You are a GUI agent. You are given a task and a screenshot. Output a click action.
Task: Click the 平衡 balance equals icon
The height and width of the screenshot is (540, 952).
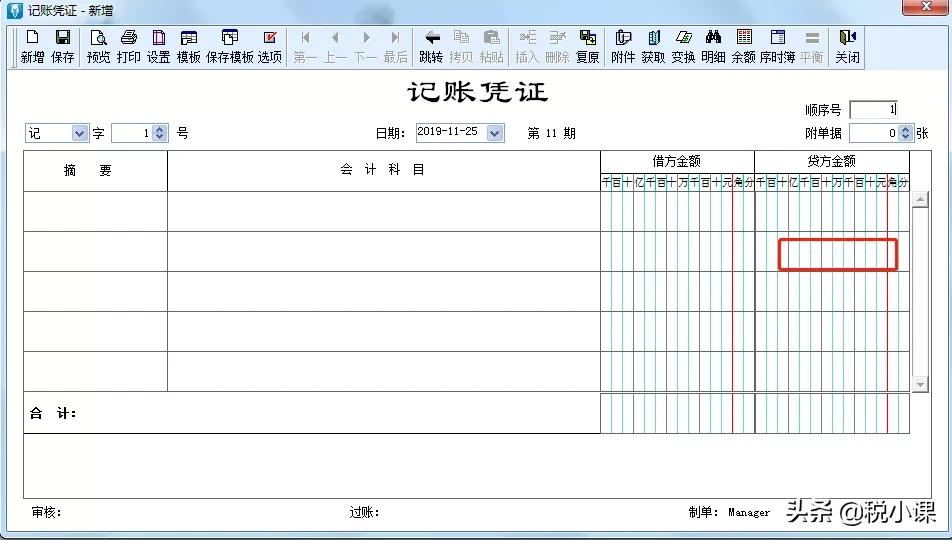tap(812, 46)
